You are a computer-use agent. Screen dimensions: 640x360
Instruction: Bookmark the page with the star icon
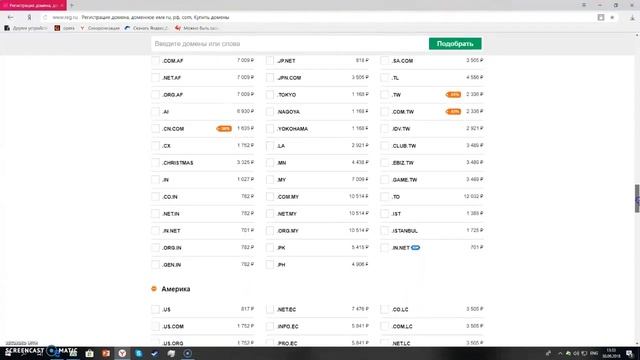click(612, 18)
